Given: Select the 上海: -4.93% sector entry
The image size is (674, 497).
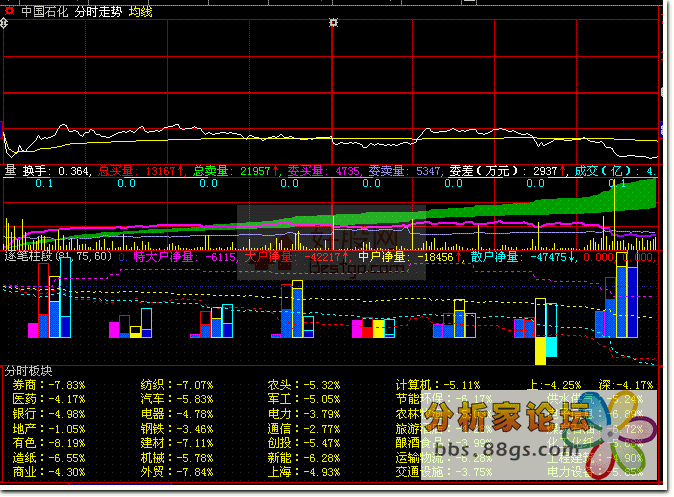Looking at the screenshot, I should pos(304,472).
